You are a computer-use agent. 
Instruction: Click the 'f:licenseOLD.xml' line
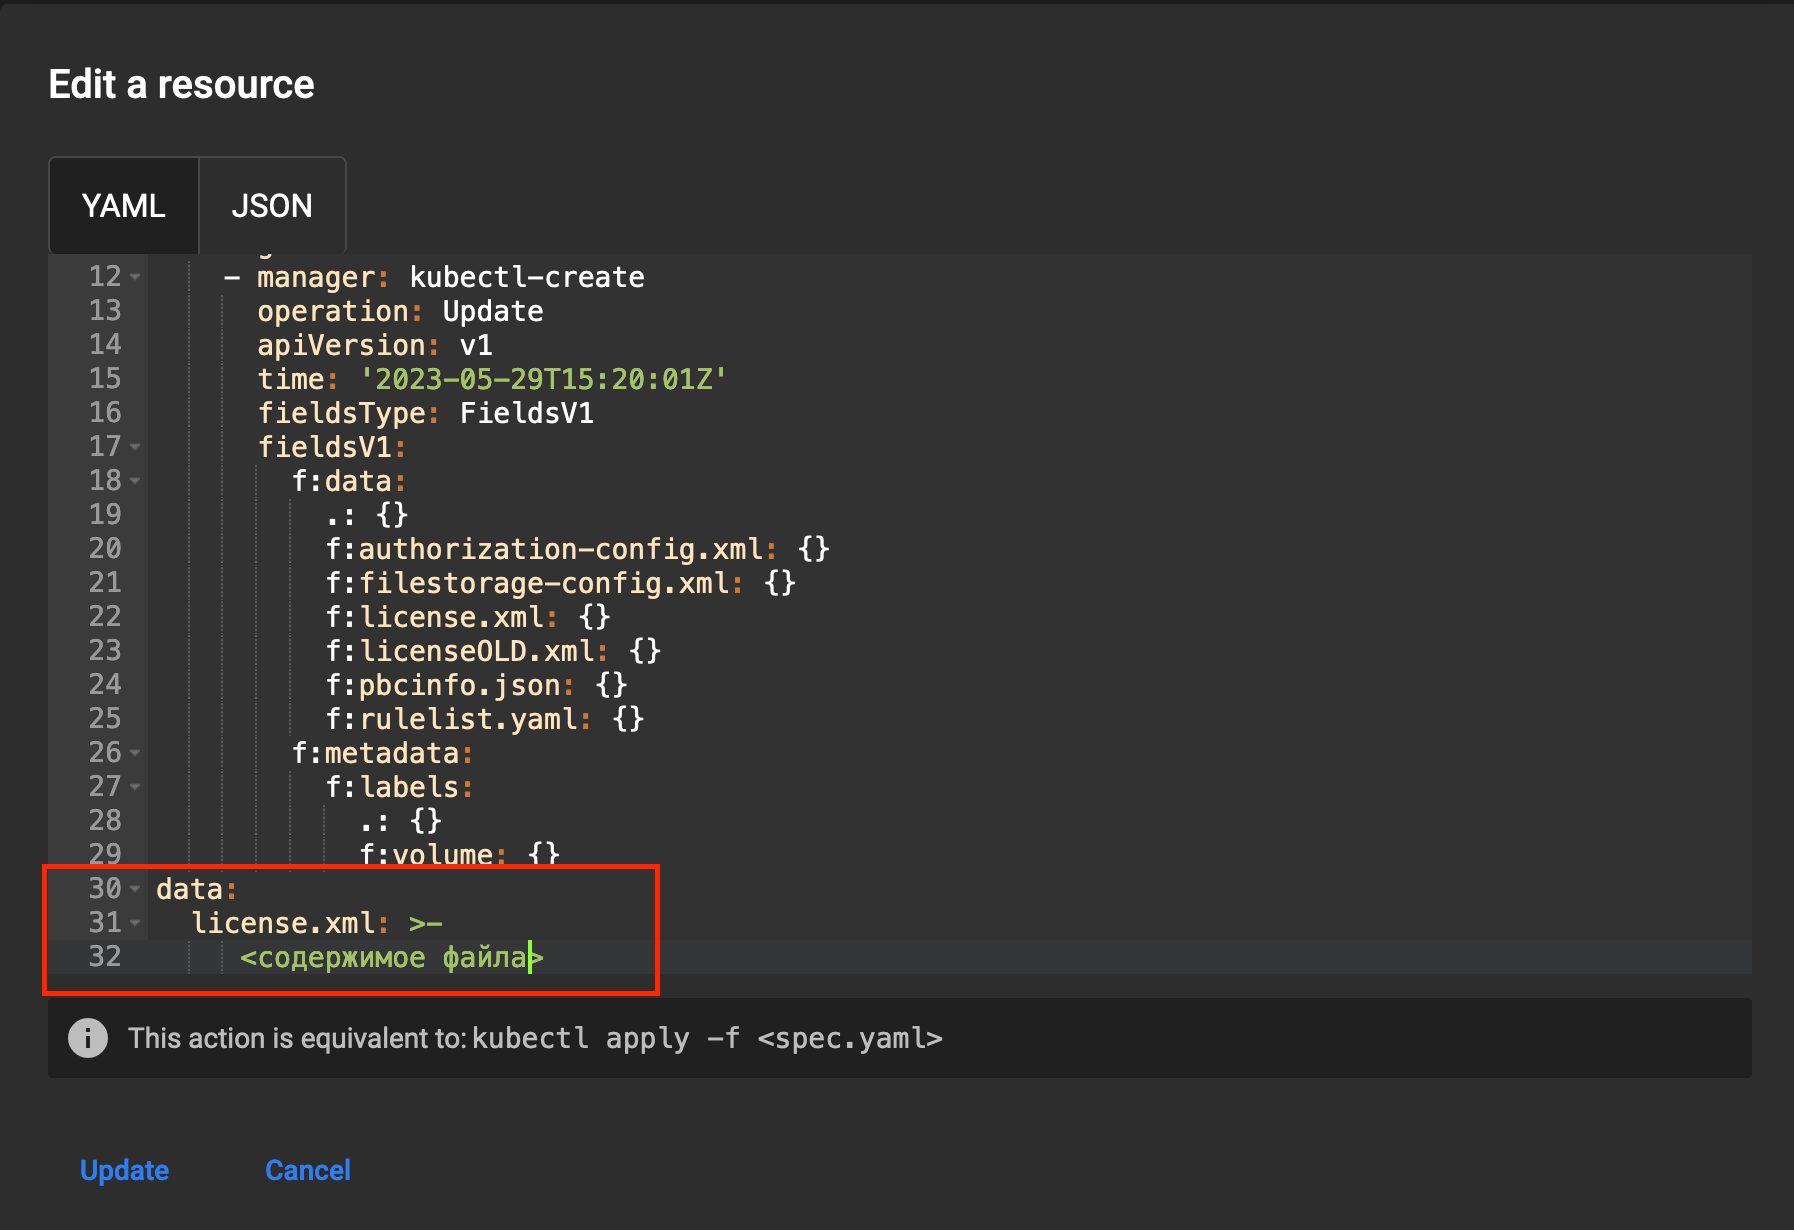click(493, 651)
